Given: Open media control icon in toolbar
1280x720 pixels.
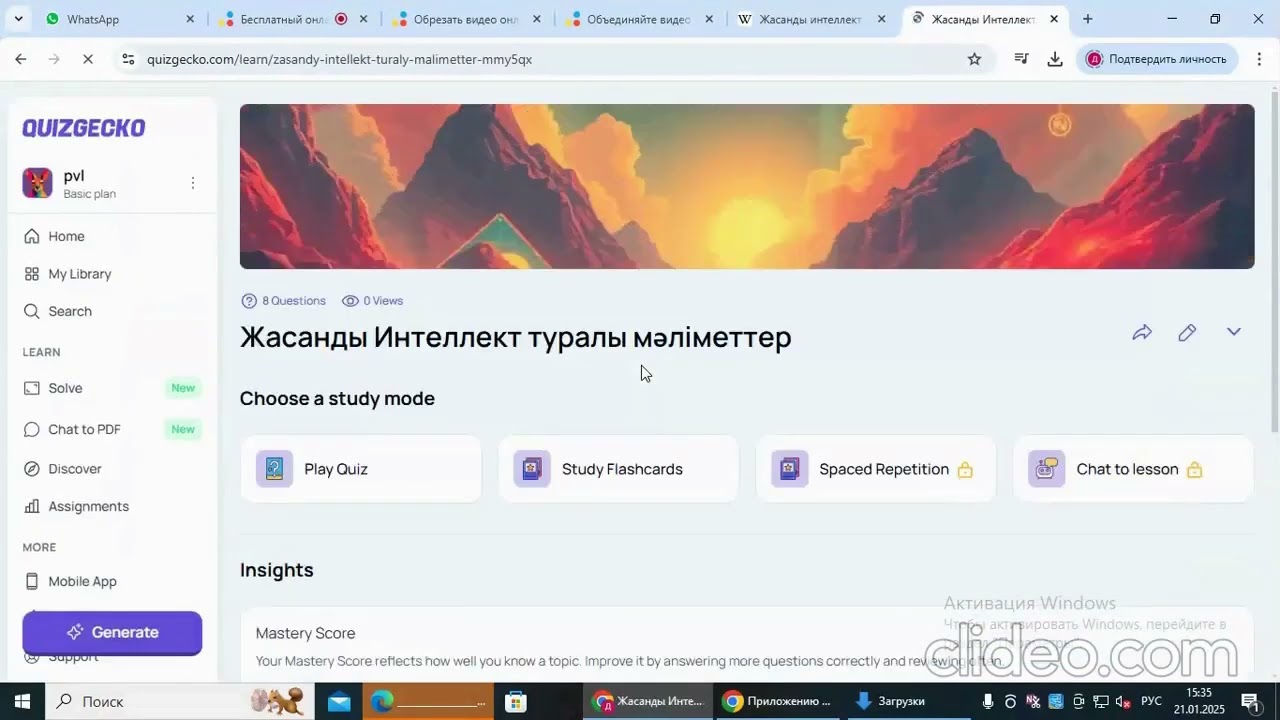Looking at the screenshot, I should (1021, 59).
